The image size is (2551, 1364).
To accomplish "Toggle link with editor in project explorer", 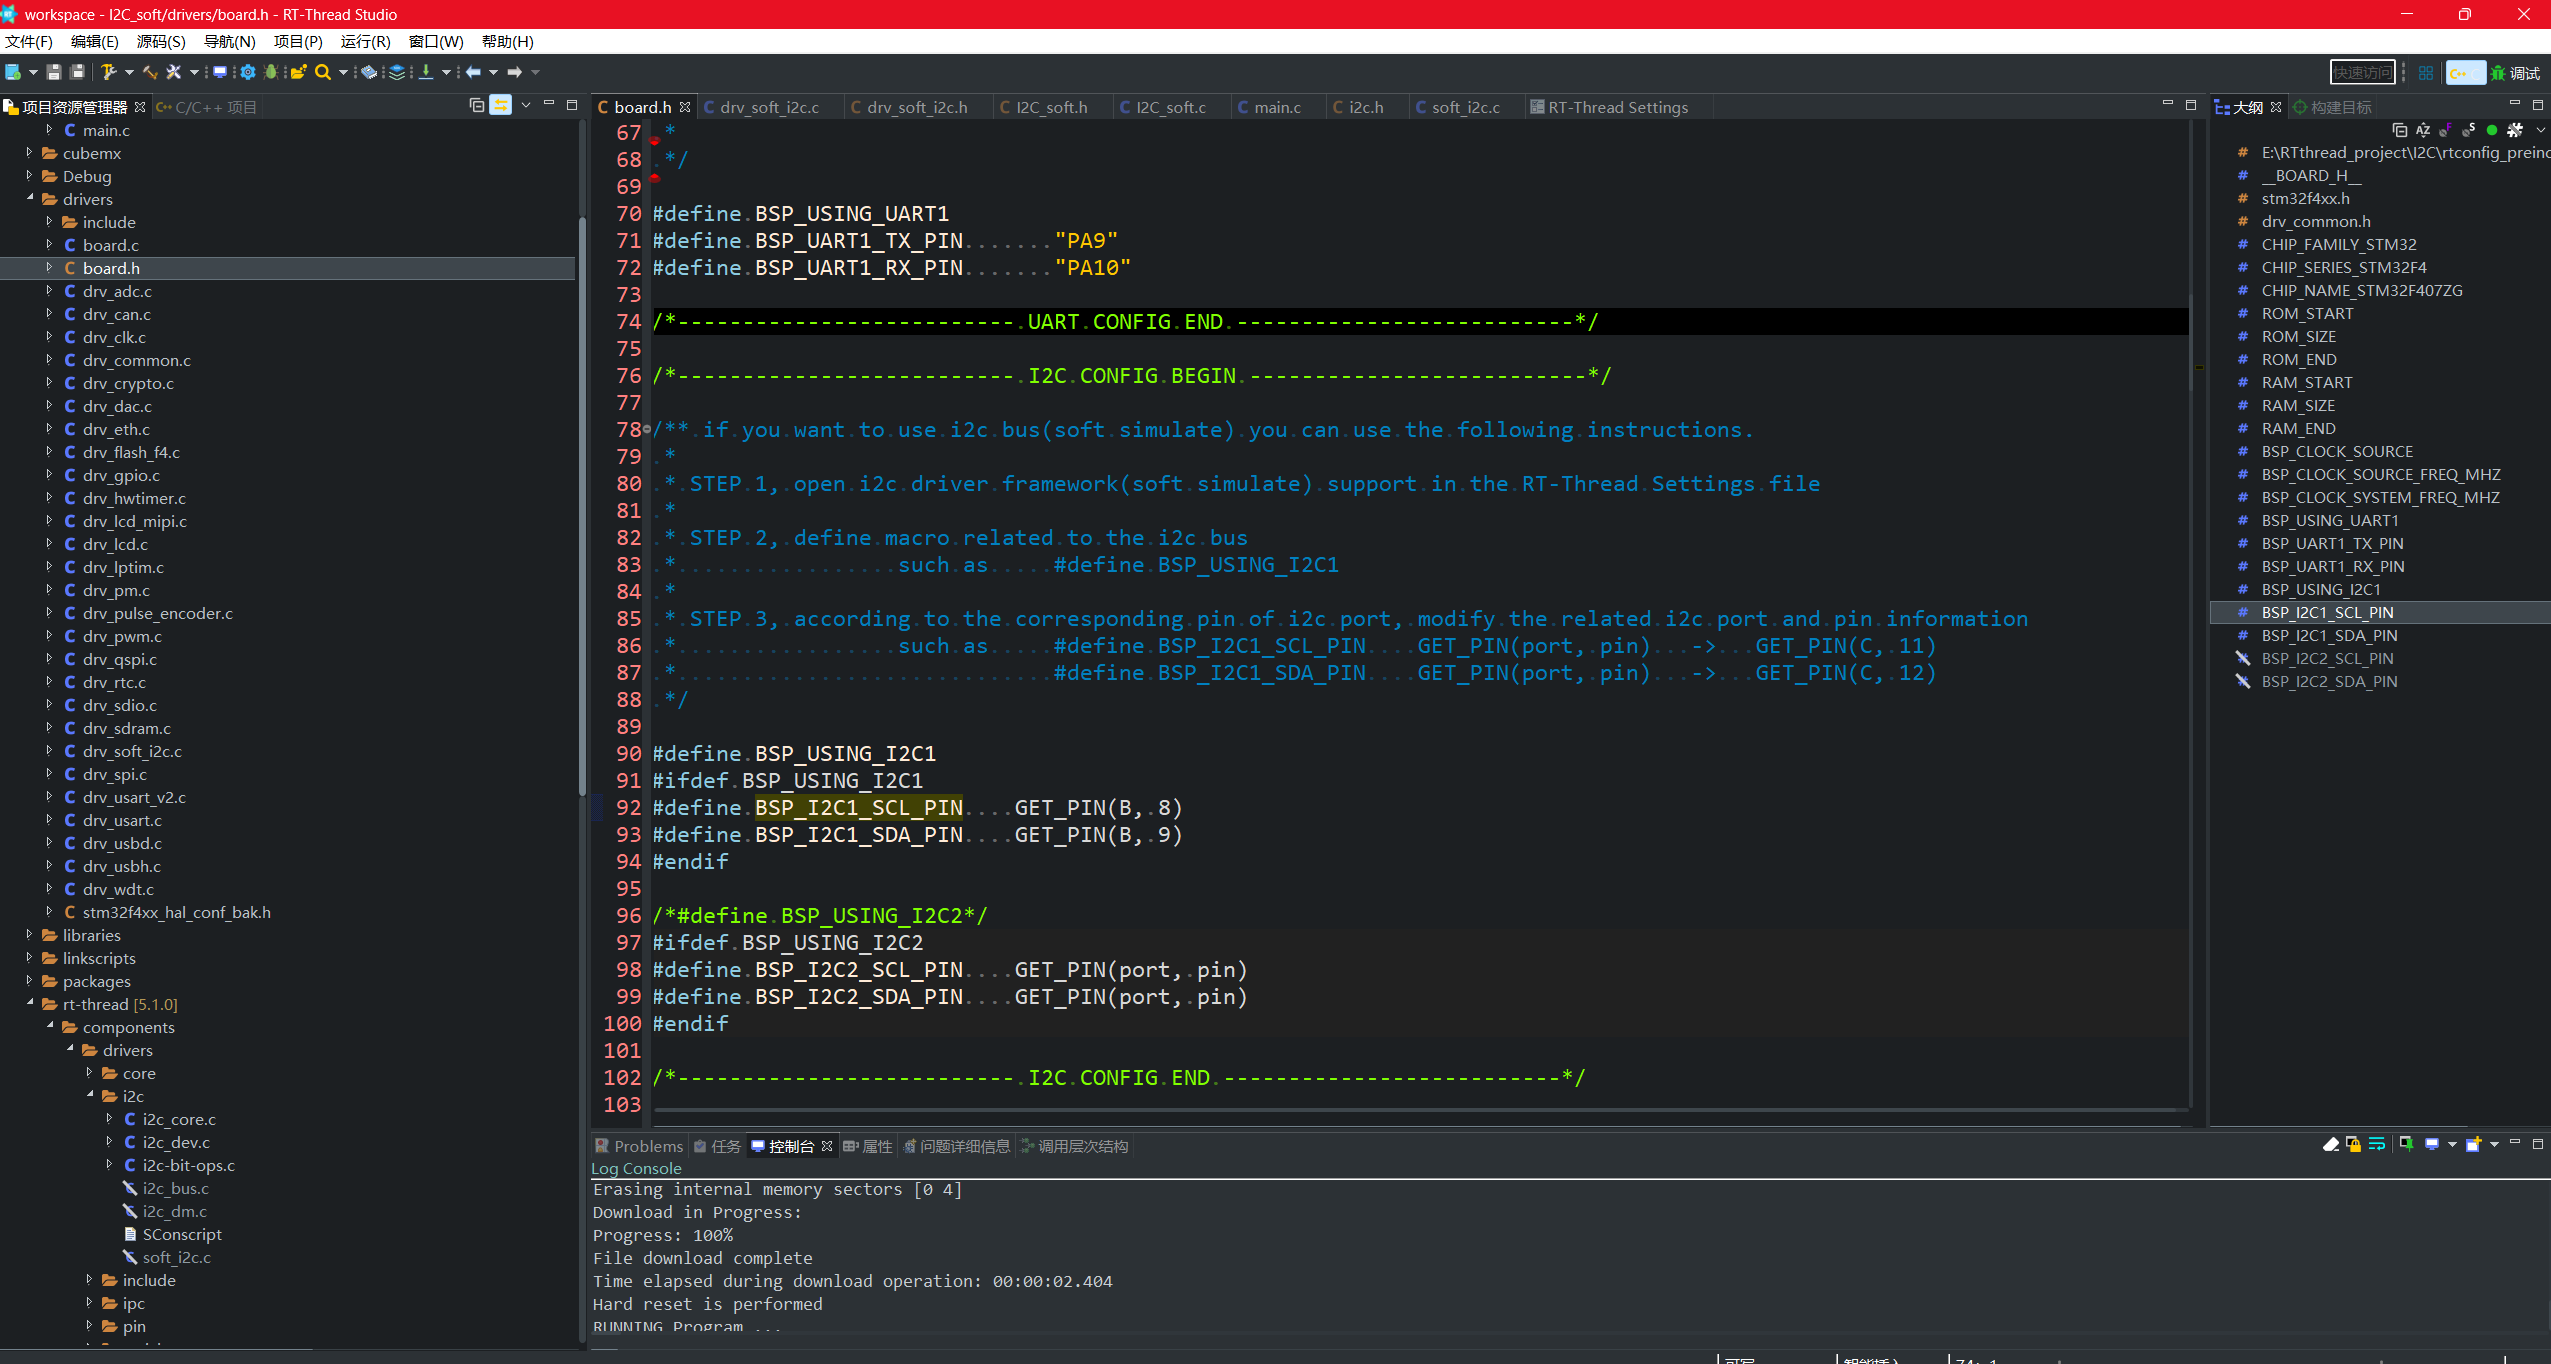I will (x=501, y=106).
